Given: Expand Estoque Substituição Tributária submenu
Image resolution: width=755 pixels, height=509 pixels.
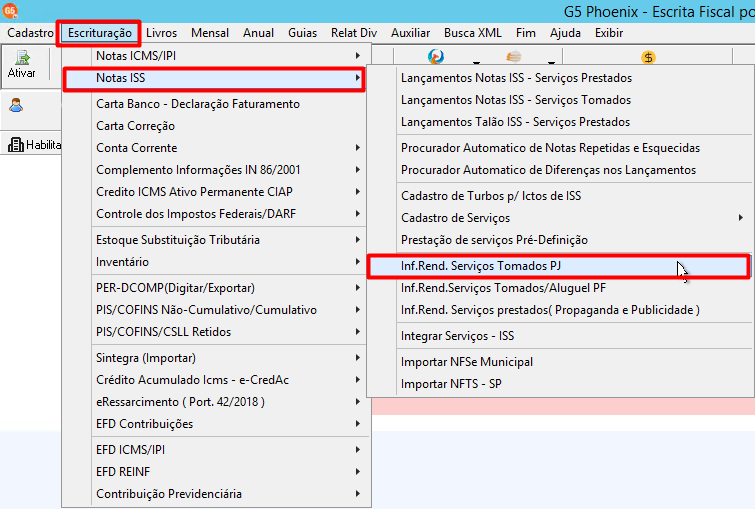Looking at the screenshot, I should 216,240.
